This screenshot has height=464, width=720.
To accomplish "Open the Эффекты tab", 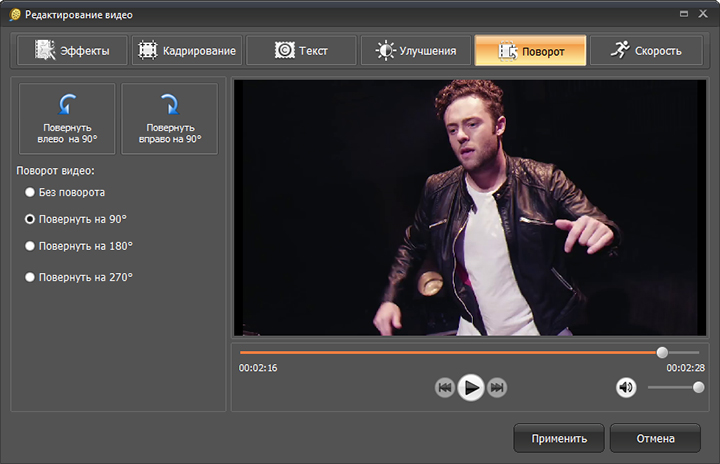I will (72, 50).
